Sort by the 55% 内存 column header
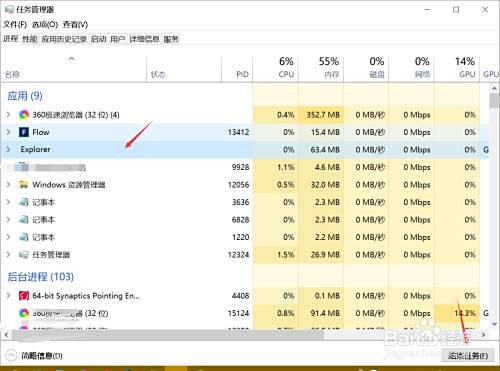The image size is (500, 371). click(321, 69)
